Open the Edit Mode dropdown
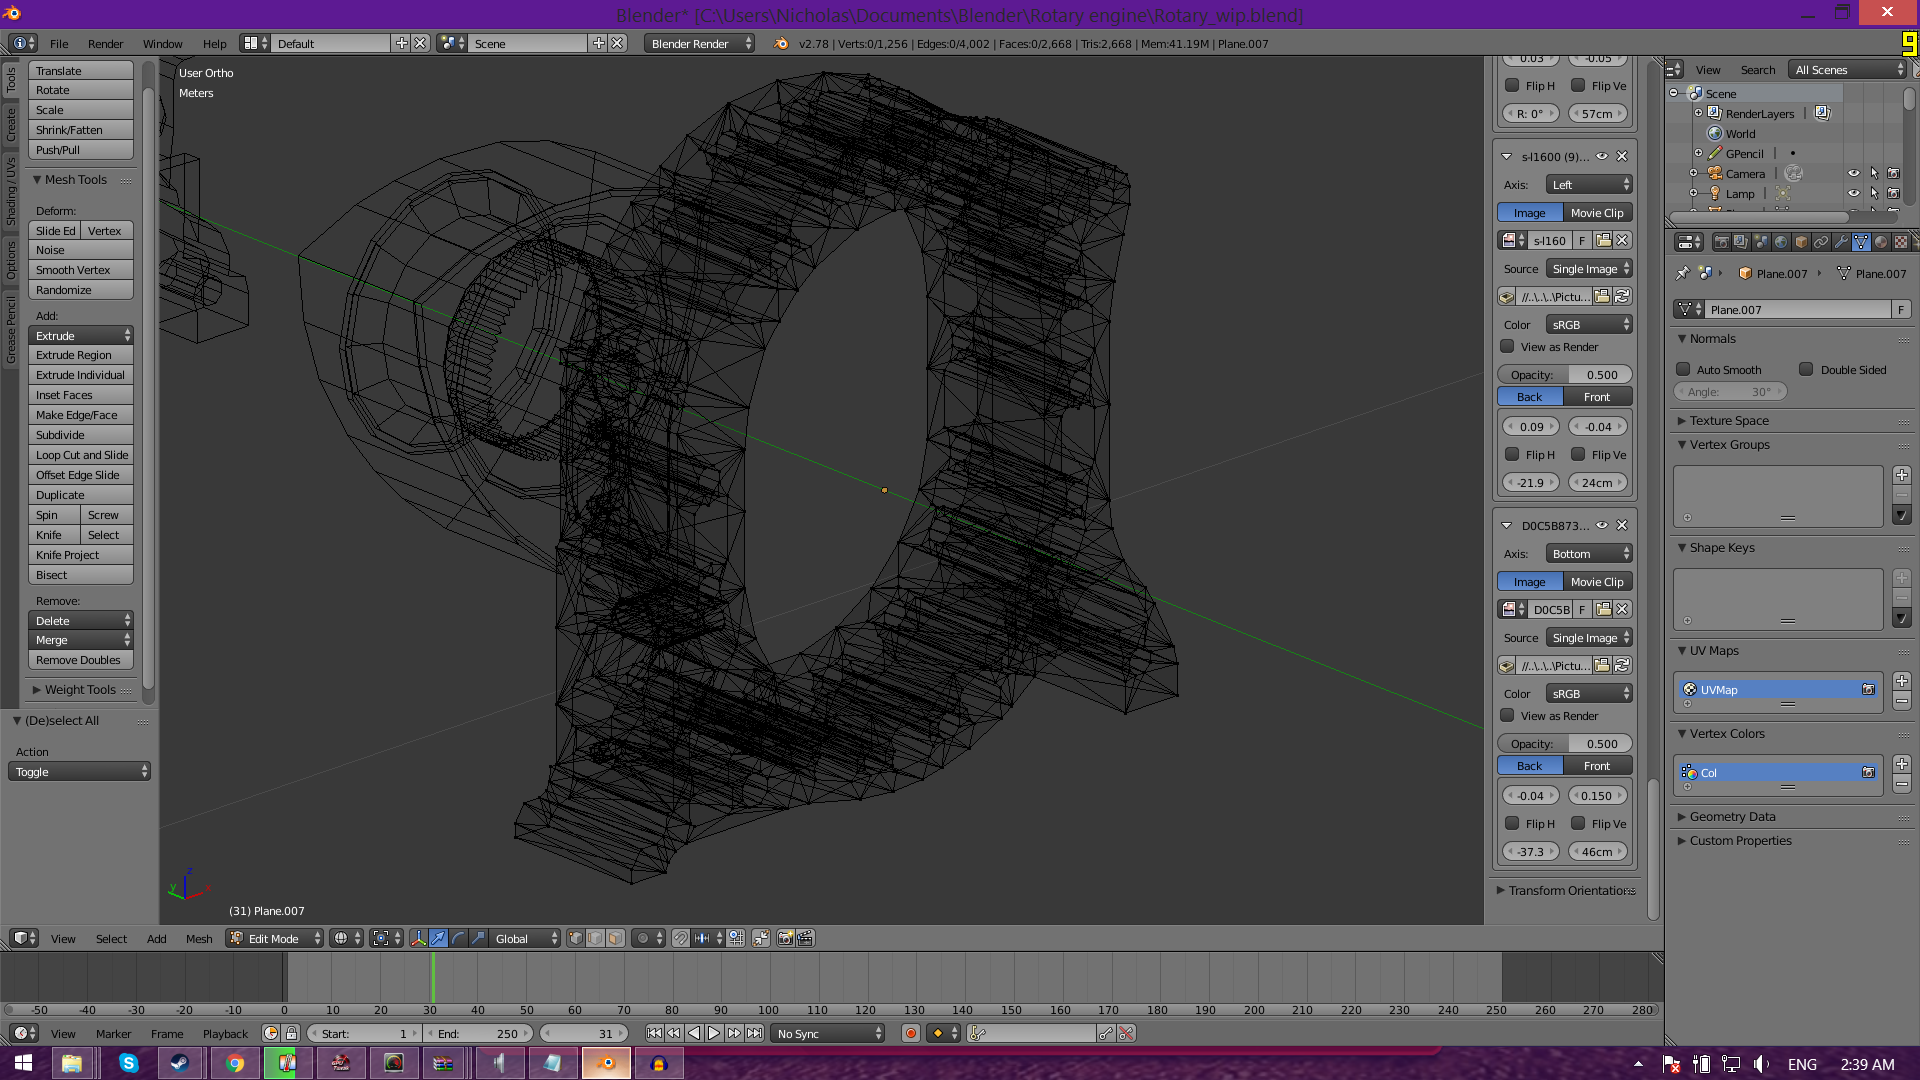The width and height of the screenshot is (1920, 1080). click(275, 938)
